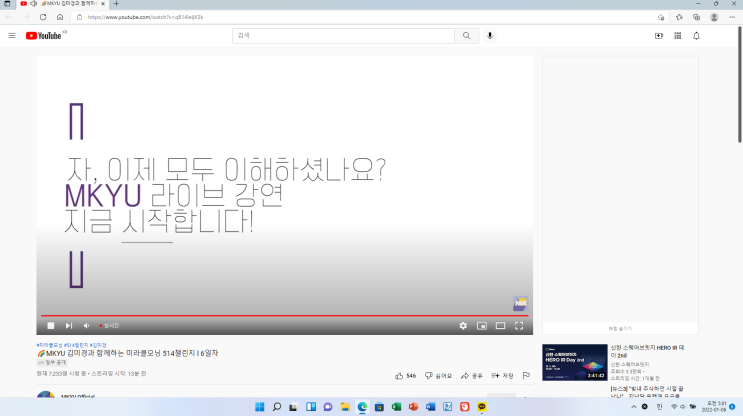
Task: Switch to miniplayer mode
Action: click(481, 326)
